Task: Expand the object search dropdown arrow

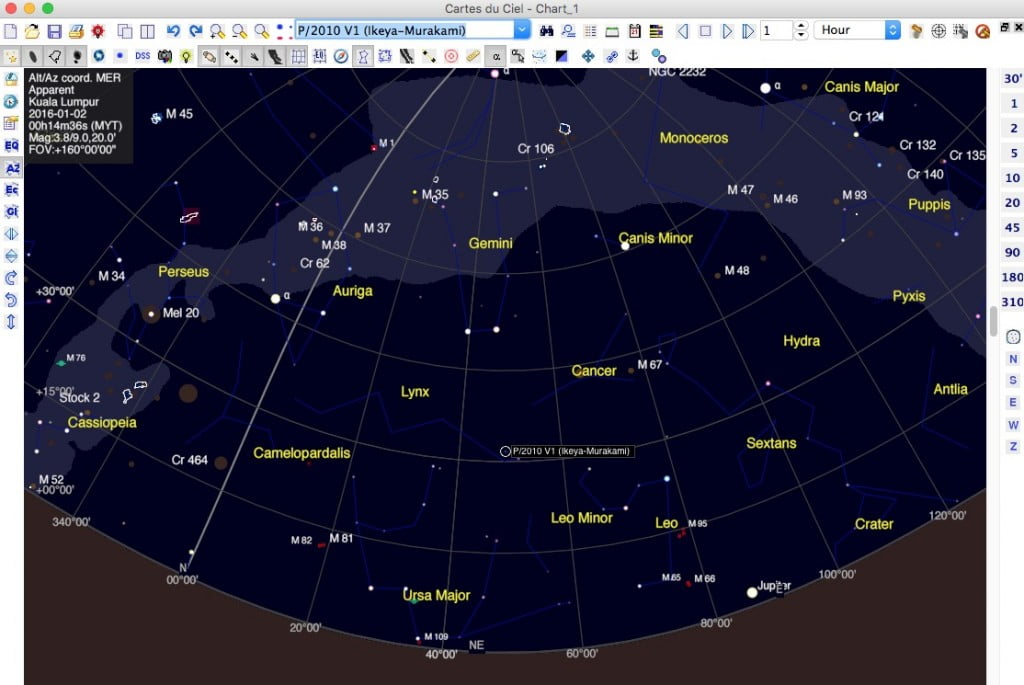Action: click(522, 30)
